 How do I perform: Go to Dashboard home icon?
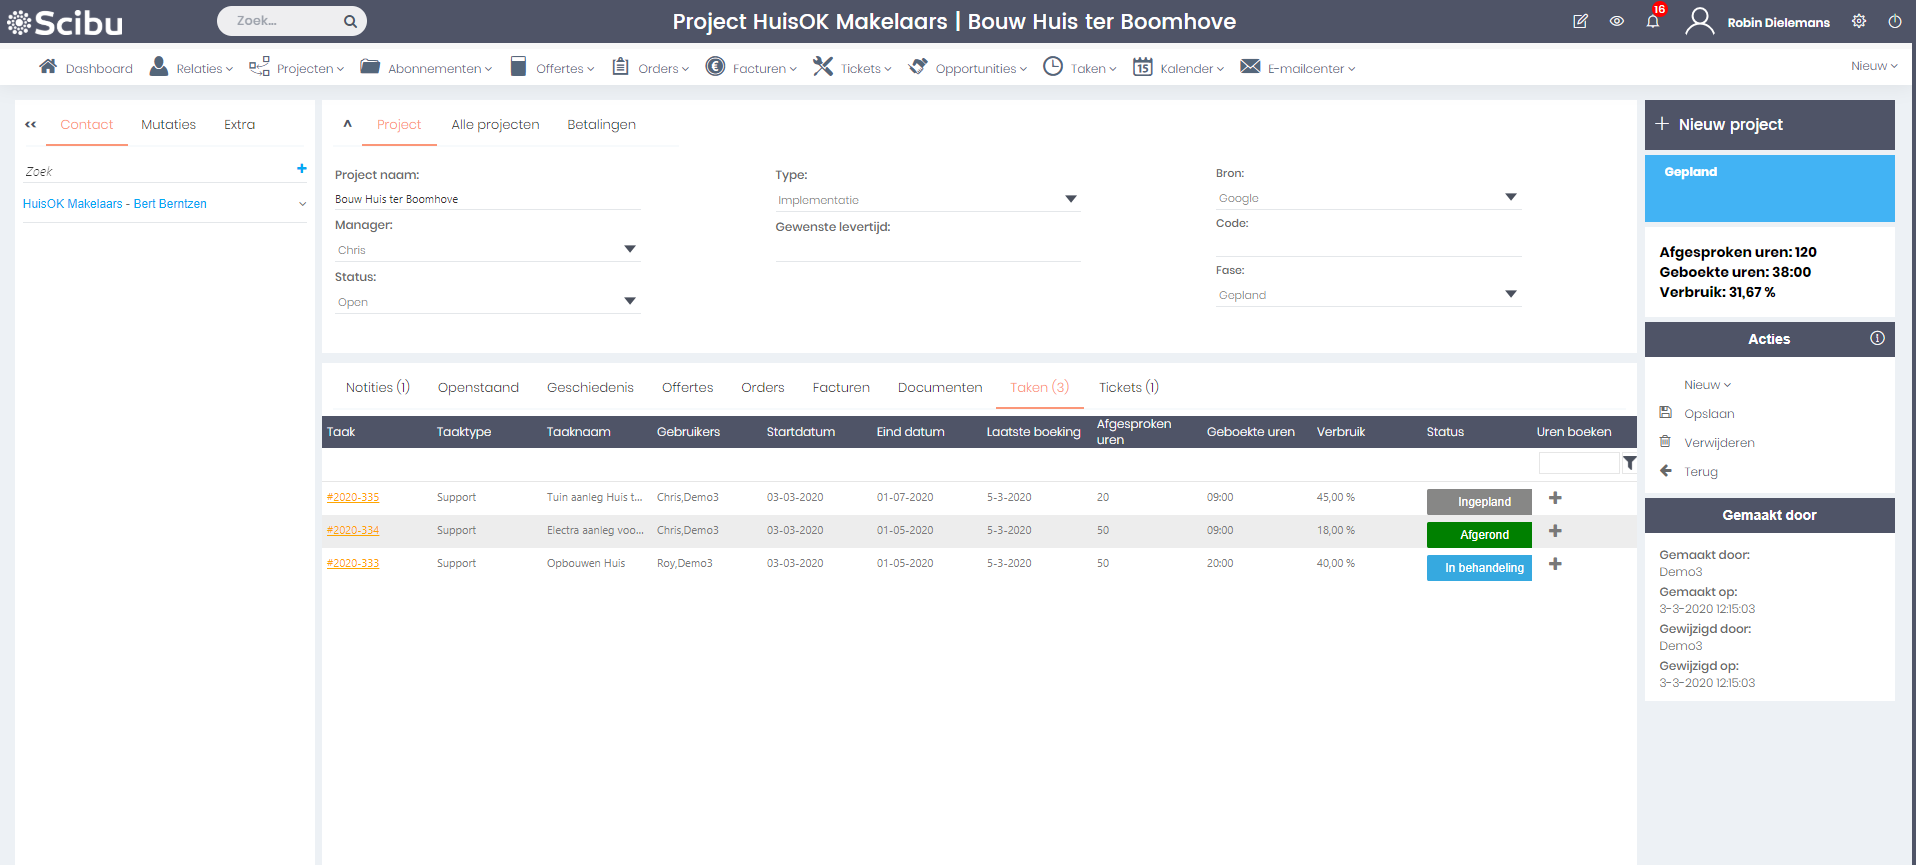pyautogui.click(x=48, y=66)
